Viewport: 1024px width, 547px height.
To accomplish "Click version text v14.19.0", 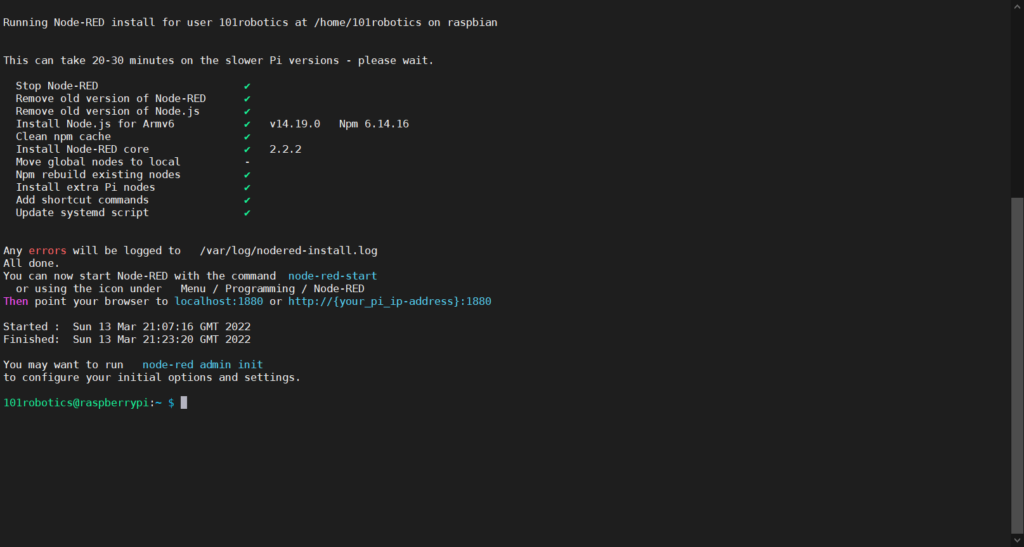I will pyautogui.click(x=295, y=124).
